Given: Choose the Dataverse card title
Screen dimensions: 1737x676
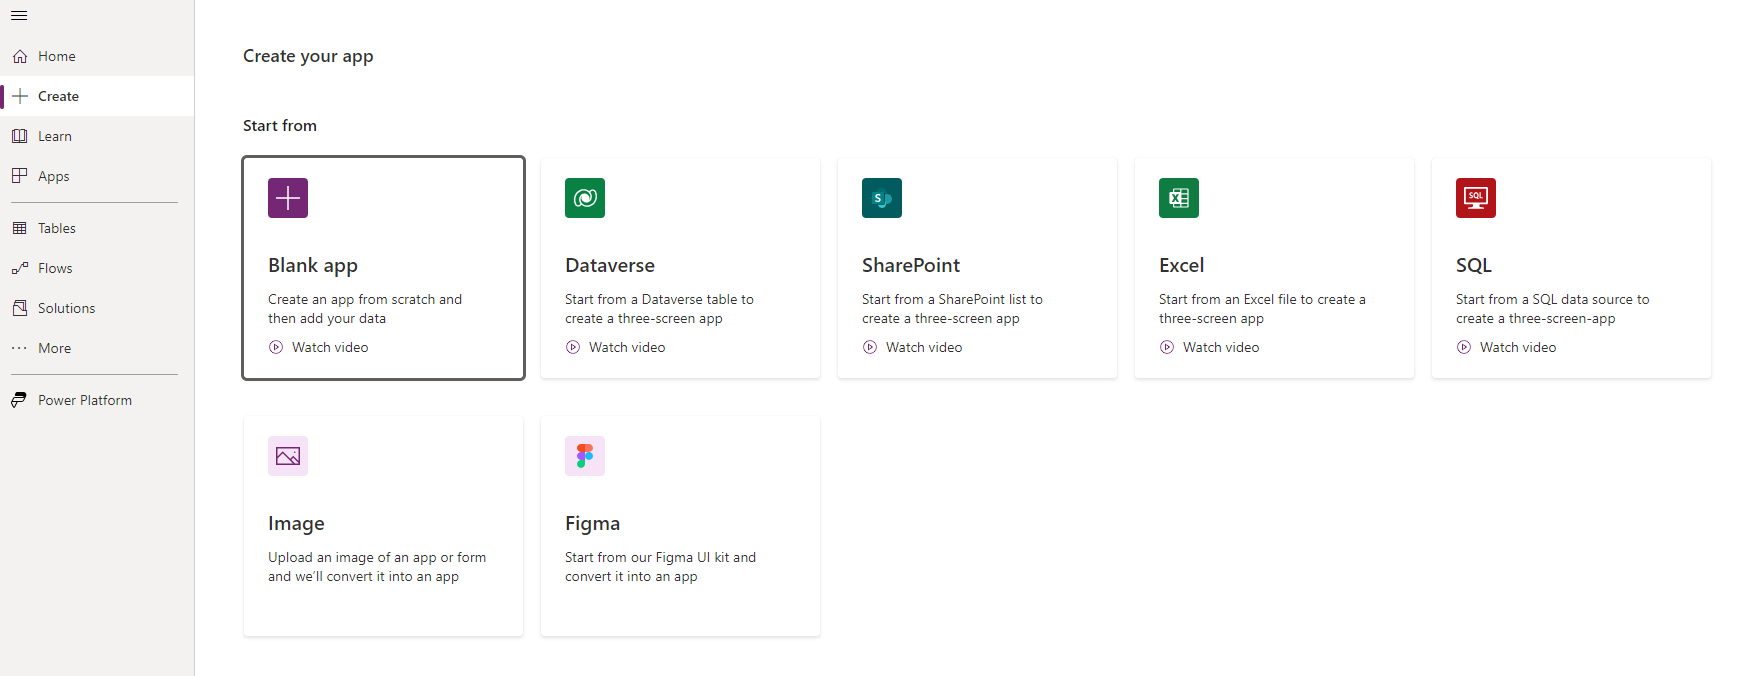Looking at the screenshot, I should (x=610, y=265).
